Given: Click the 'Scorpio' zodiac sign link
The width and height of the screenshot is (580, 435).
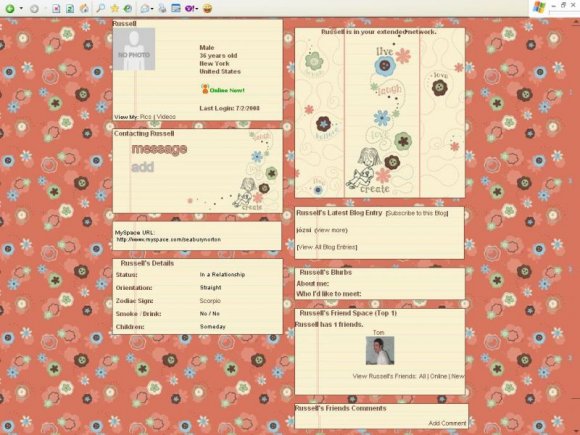Looking at the screenshot, I should [x=210, y=301].
